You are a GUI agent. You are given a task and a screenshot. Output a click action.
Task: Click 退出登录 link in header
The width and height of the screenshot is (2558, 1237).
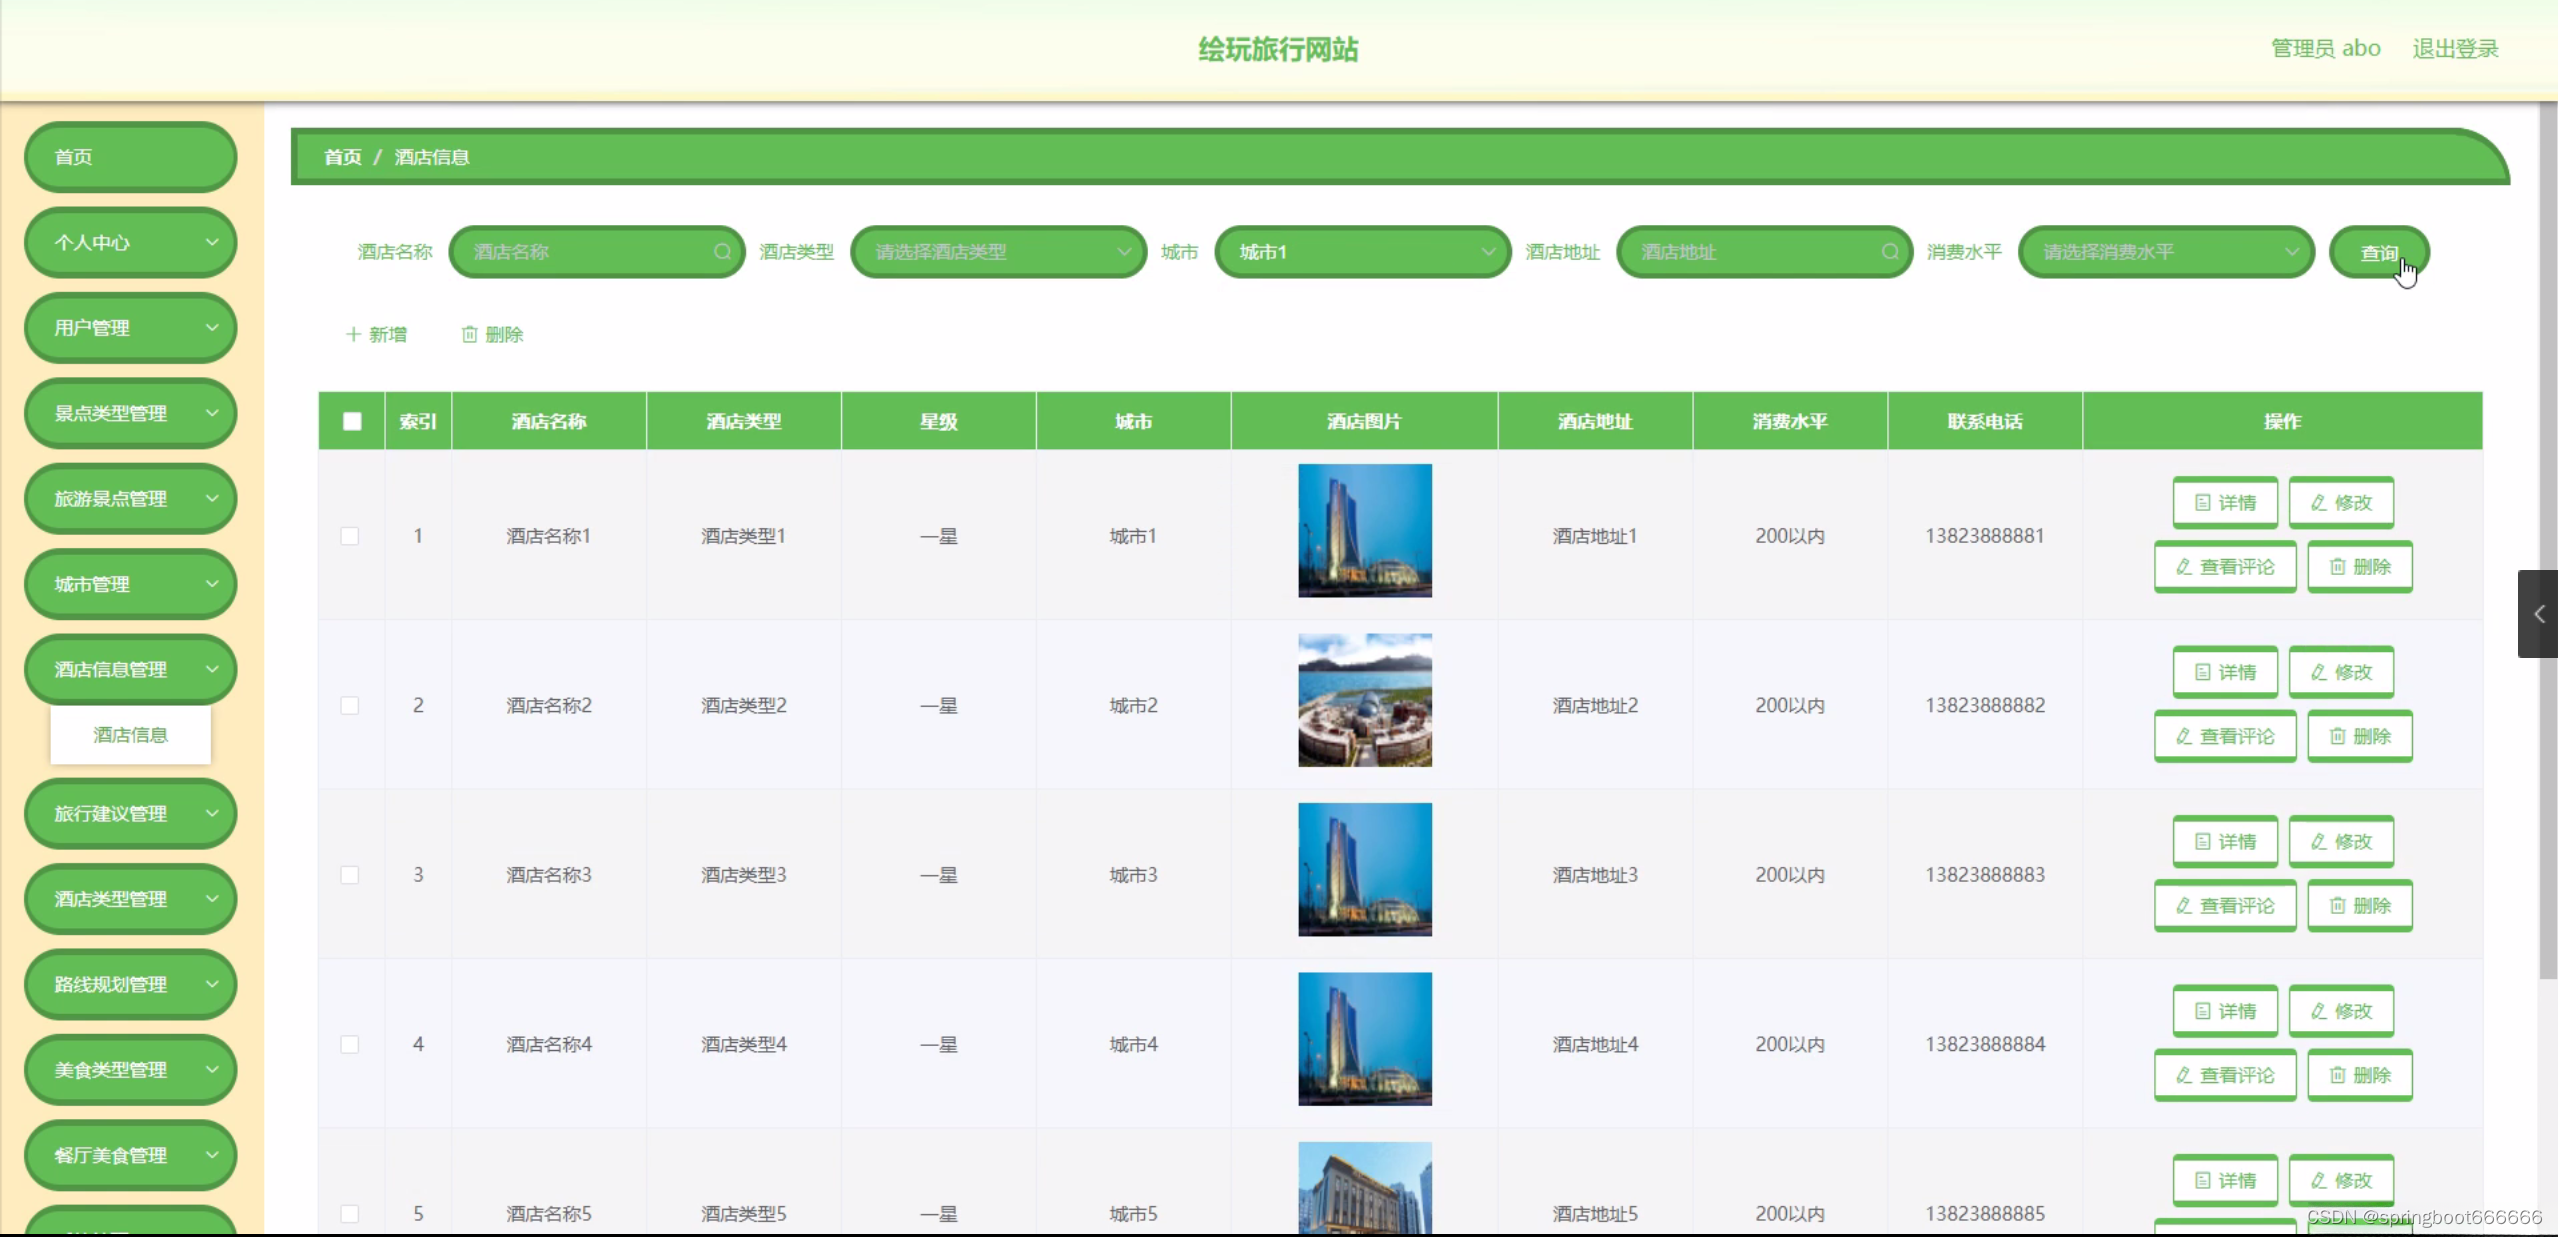(2455, 48)
